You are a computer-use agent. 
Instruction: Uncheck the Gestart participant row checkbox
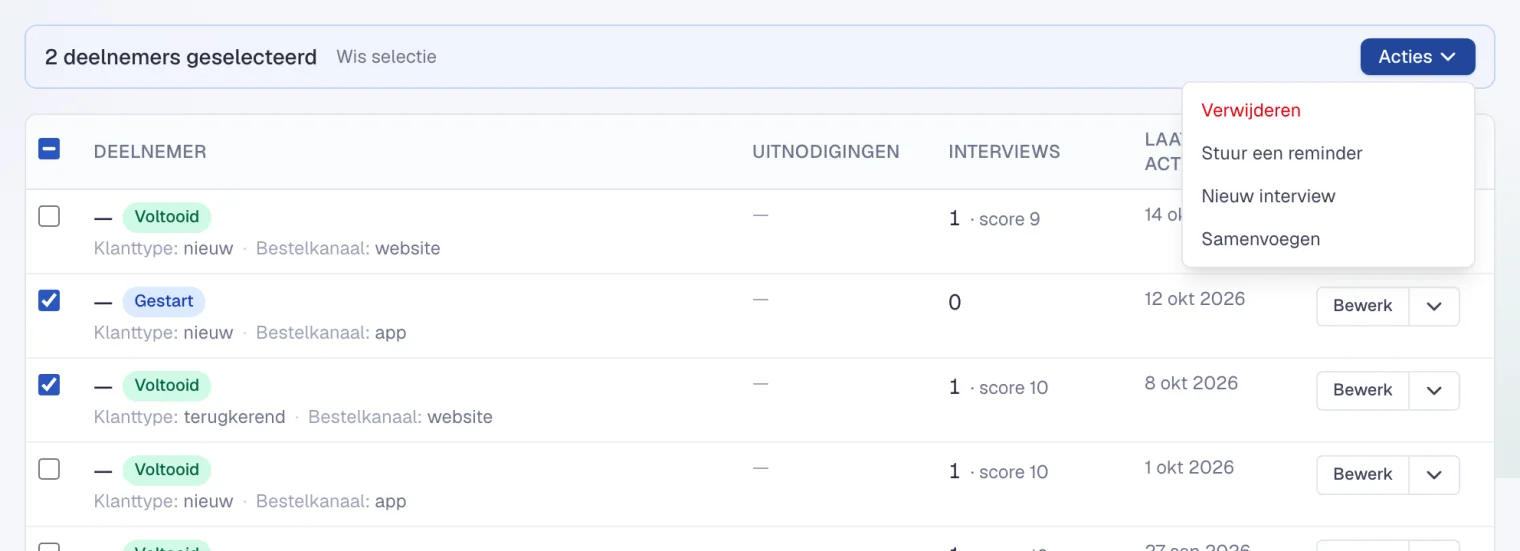tap(49, 300)
